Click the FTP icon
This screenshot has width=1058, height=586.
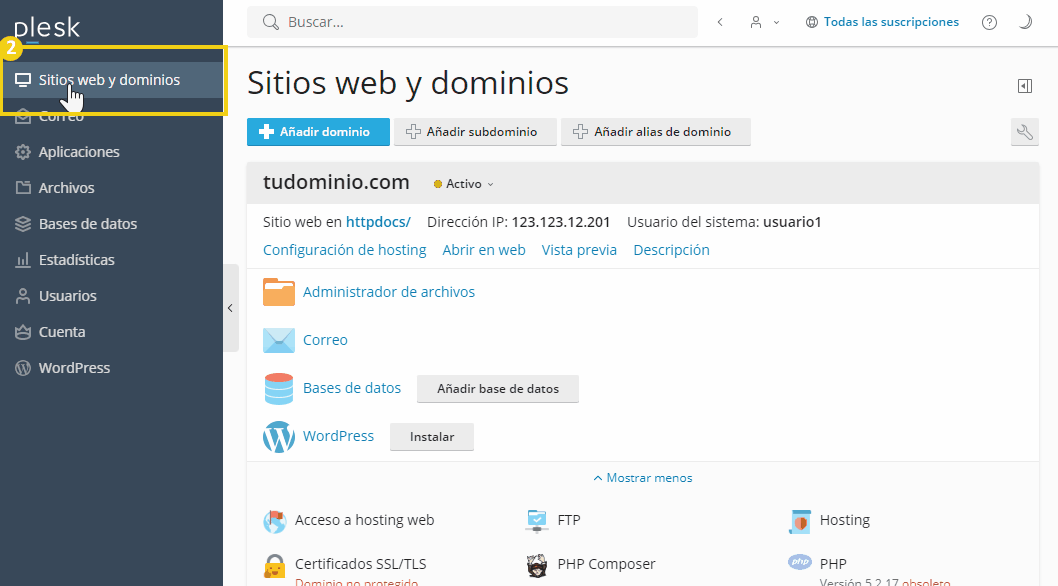[537, 521]
